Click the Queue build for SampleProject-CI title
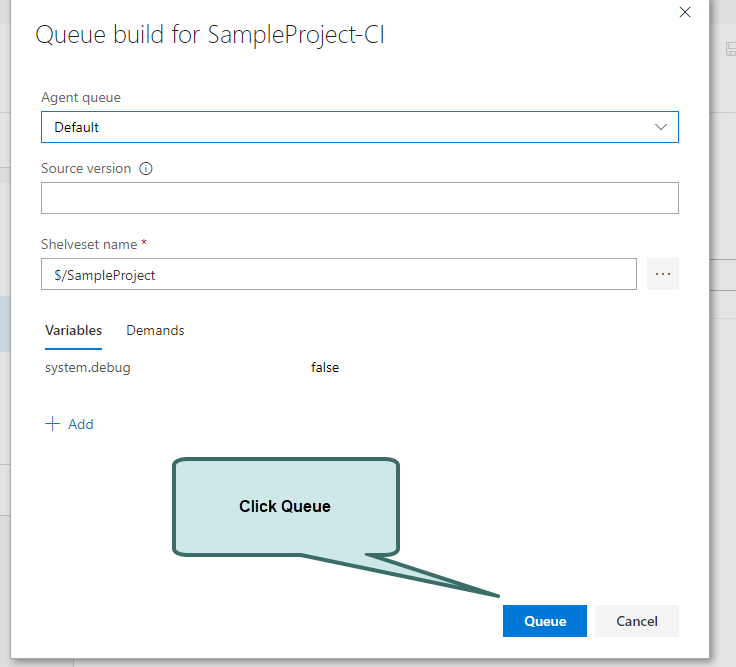The height and width of the screenshot is (667, 736). pos(210,34)
